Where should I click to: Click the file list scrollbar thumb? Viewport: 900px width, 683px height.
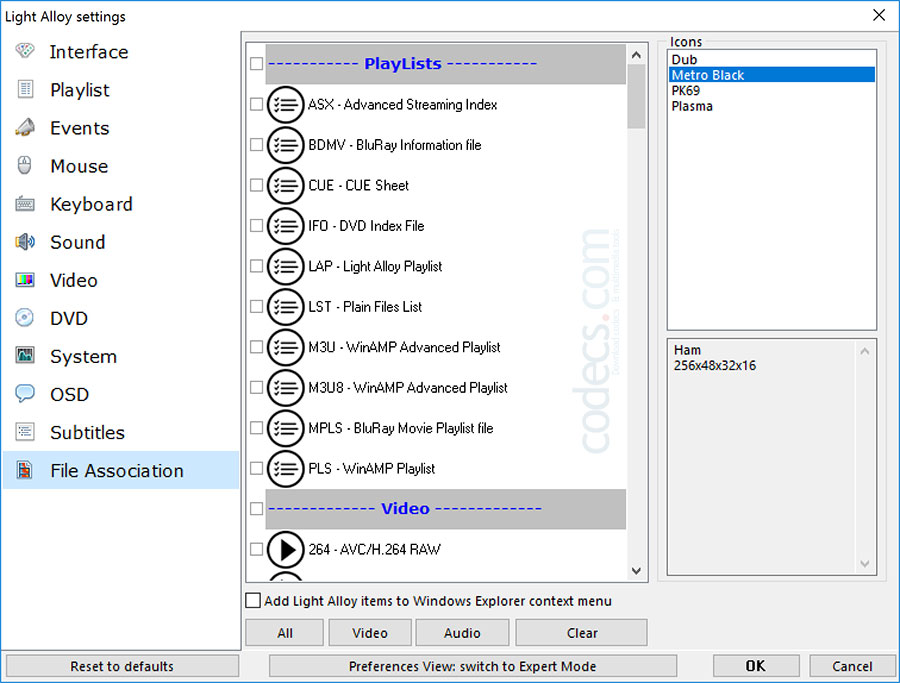pos(636,96)
